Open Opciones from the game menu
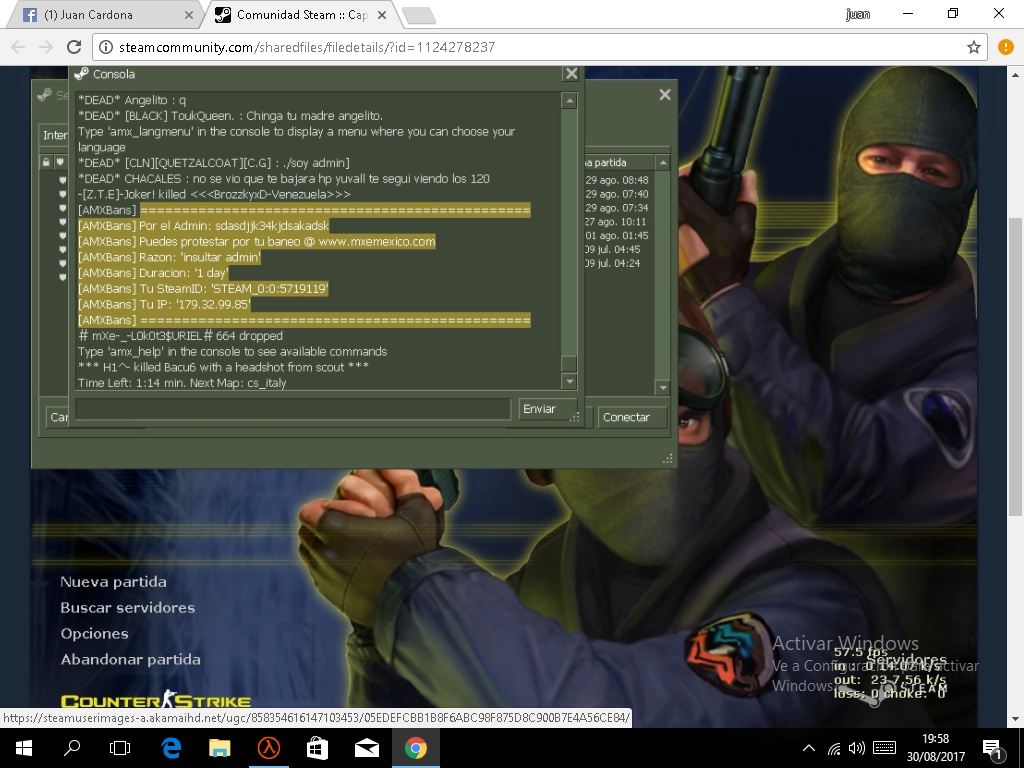Image resolution: width=1024 pixels, height=768 pixels. (x=95, y=633)
